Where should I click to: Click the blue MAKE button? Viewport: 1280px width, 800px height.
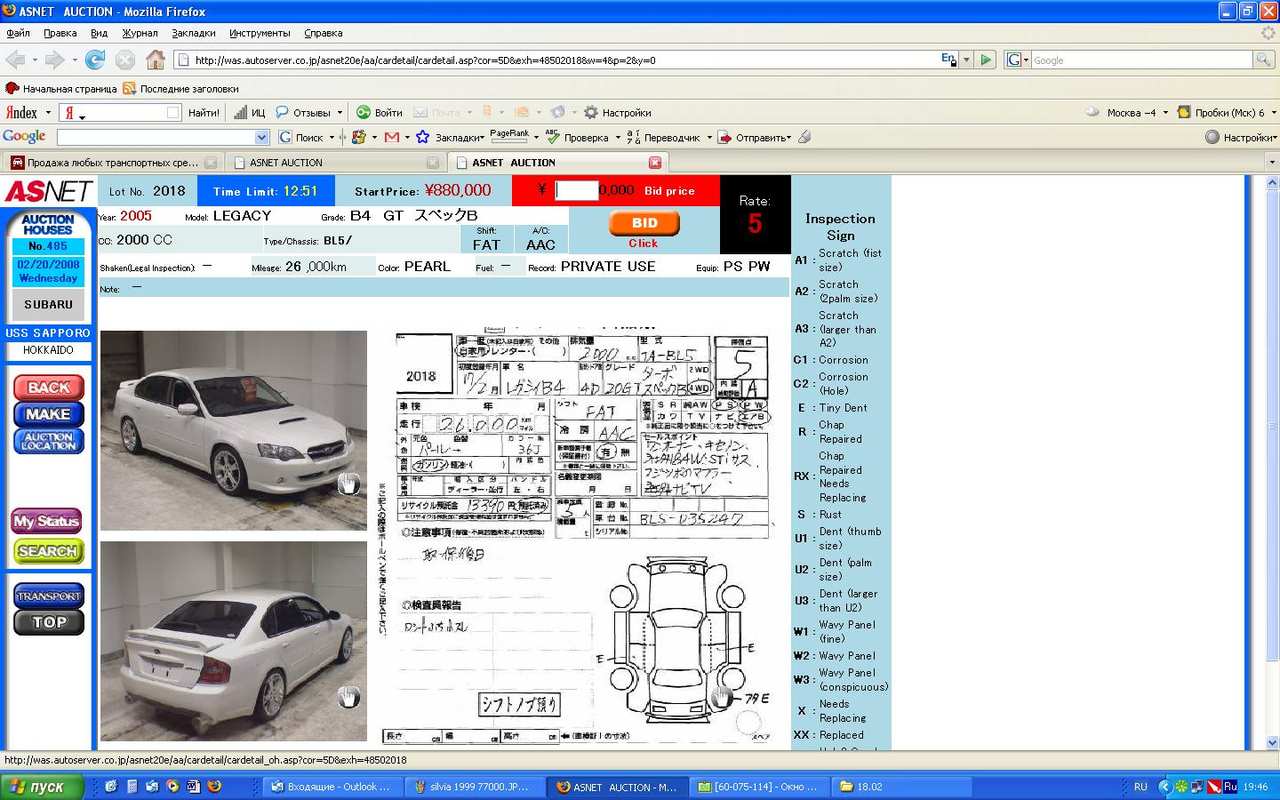[48, 413]
